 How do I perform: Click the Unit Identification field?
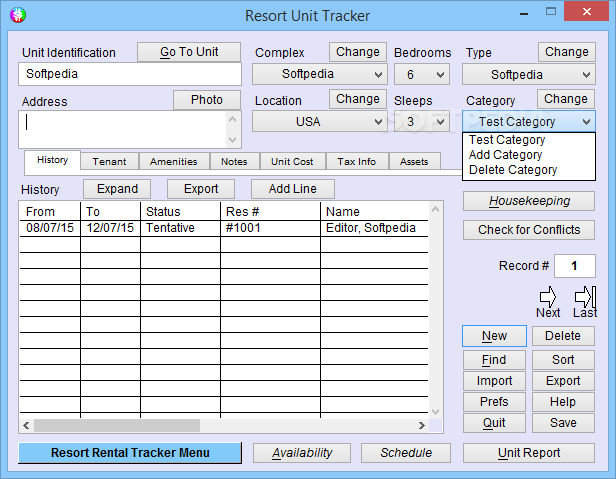click(x=130, y=74)
